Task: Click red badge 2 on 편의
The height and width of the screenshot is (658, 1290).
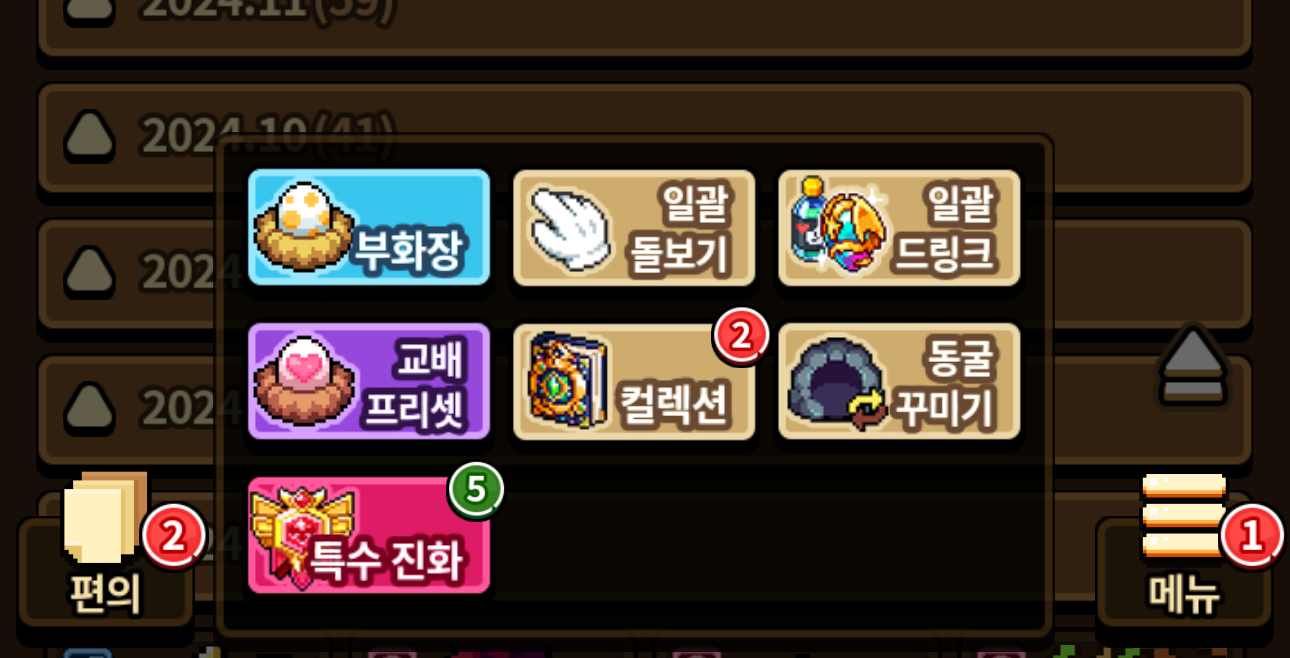Action: [174, 537]
